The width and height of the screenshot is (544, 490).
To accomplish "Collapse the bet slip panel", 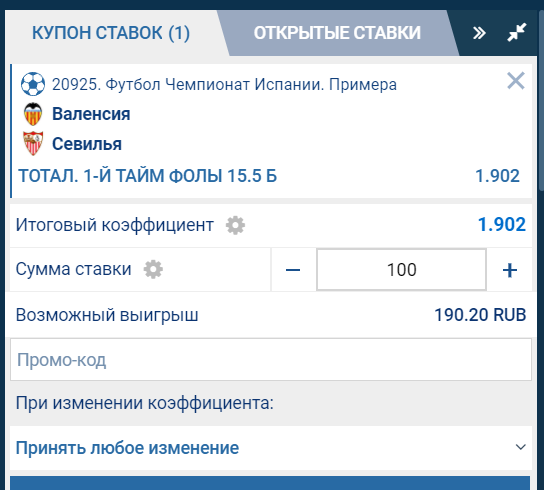I will (517, 33).
